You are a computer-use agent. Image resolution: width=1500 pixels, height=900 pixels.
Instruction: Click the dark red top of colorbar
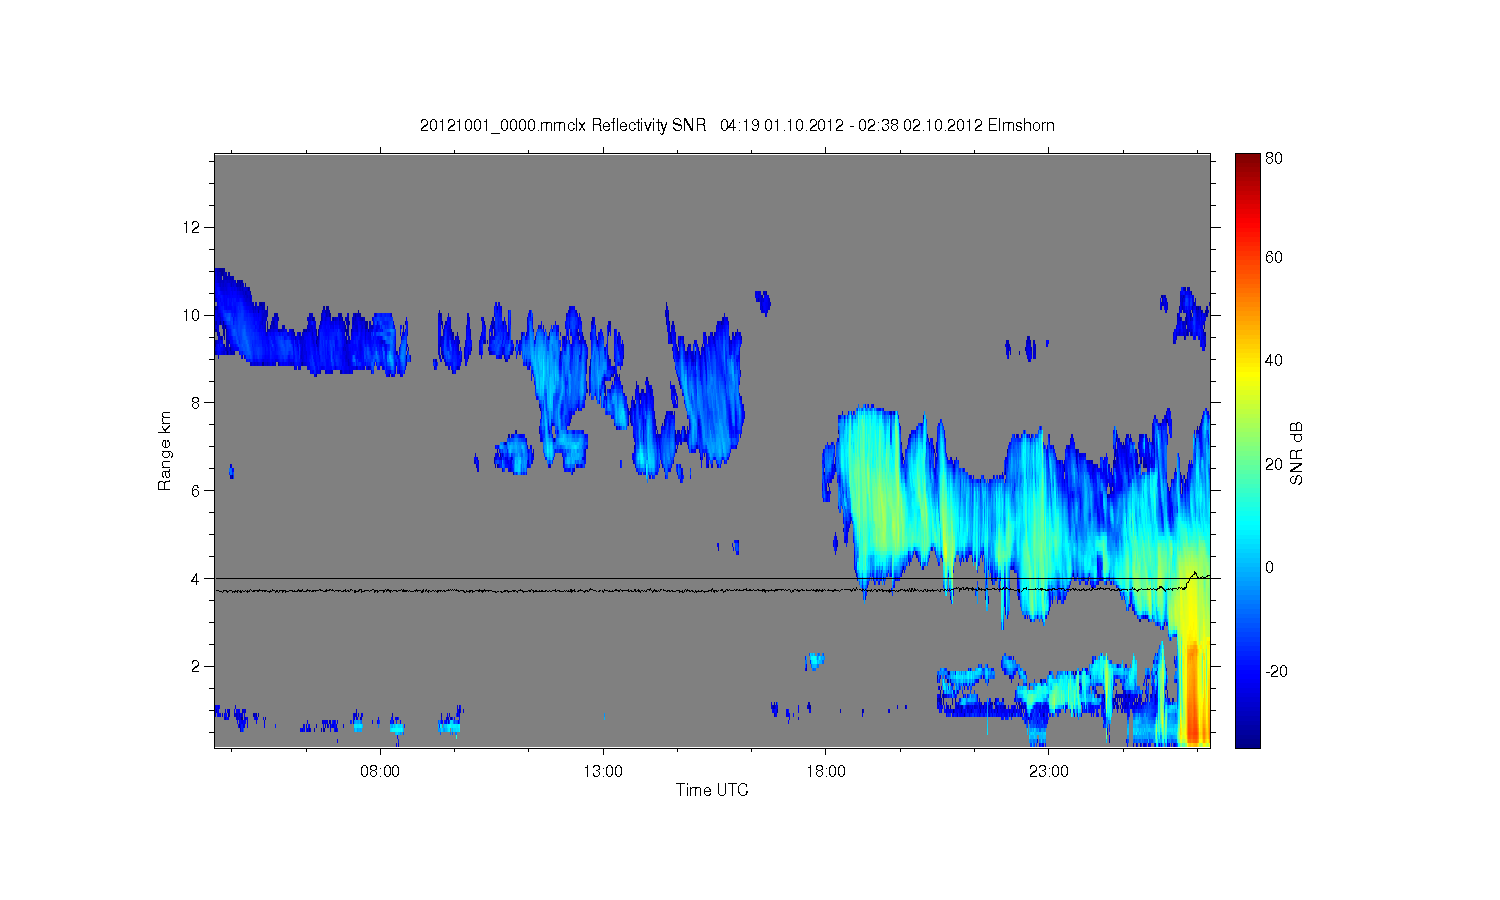click(x=1247, y=162)
